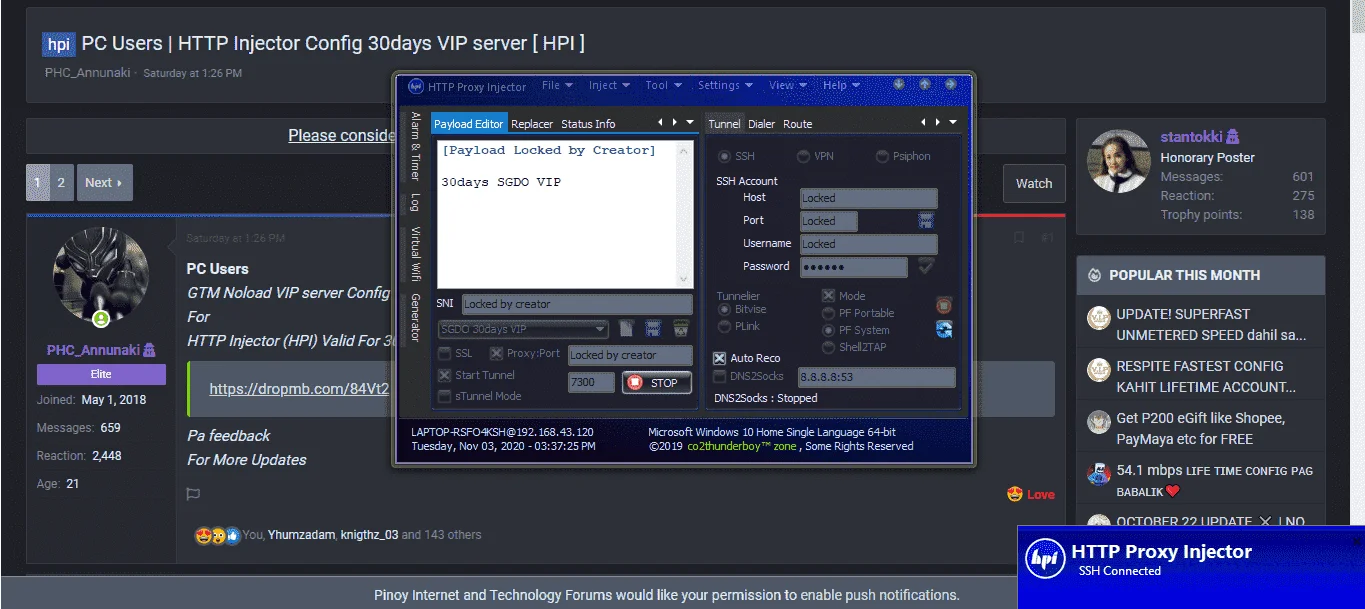Image resolution: width=1365 pixels, height=609 pixels.
Task: Click stantokki's profile avatar
Action: (1118, 160)
